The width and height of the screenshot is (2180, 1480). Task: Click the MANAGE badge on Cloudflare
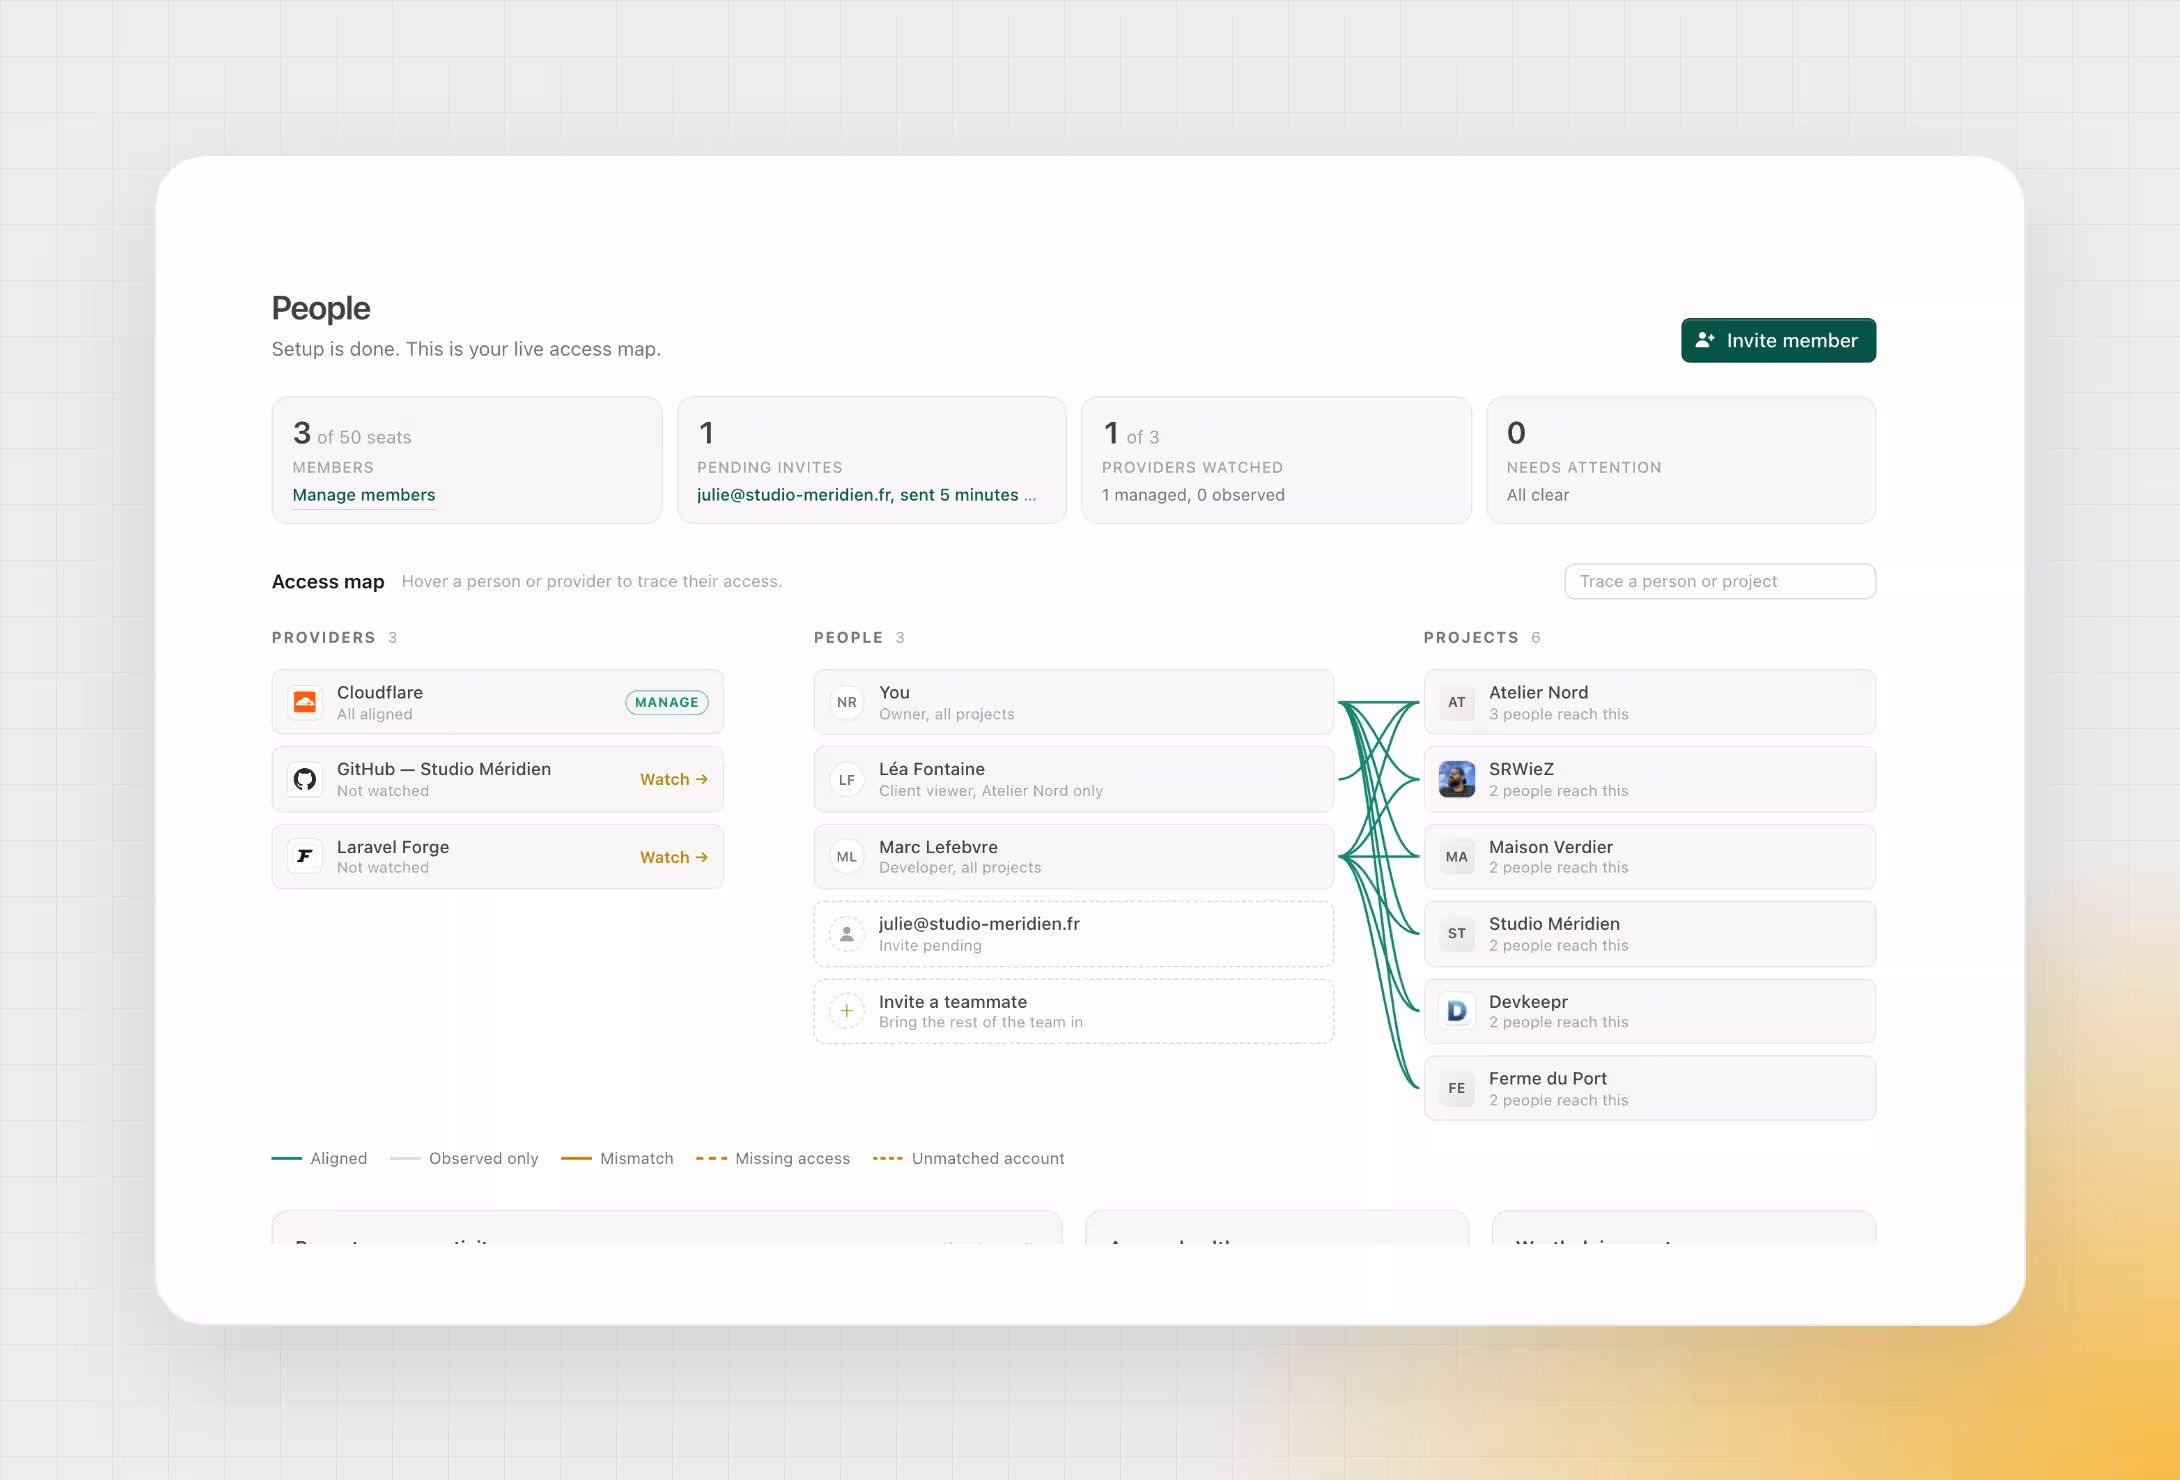click(x=667, y=702)
